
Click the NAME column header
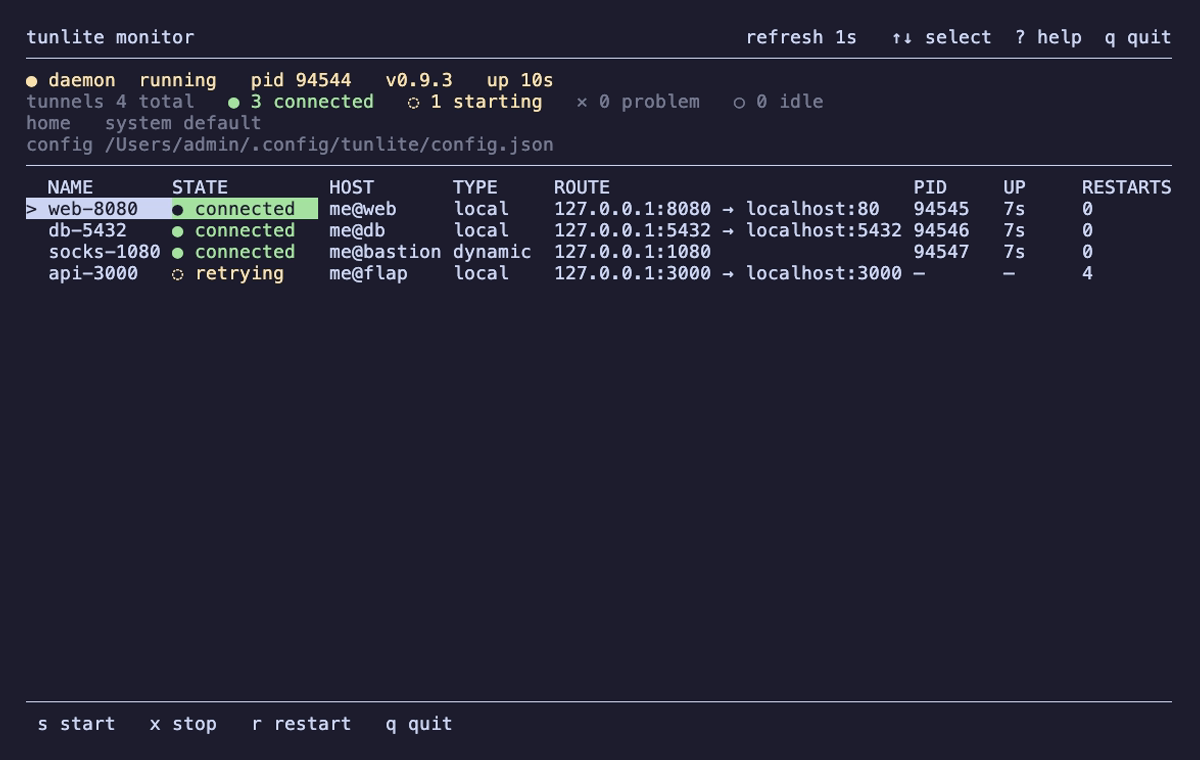[x=70, y=187]
